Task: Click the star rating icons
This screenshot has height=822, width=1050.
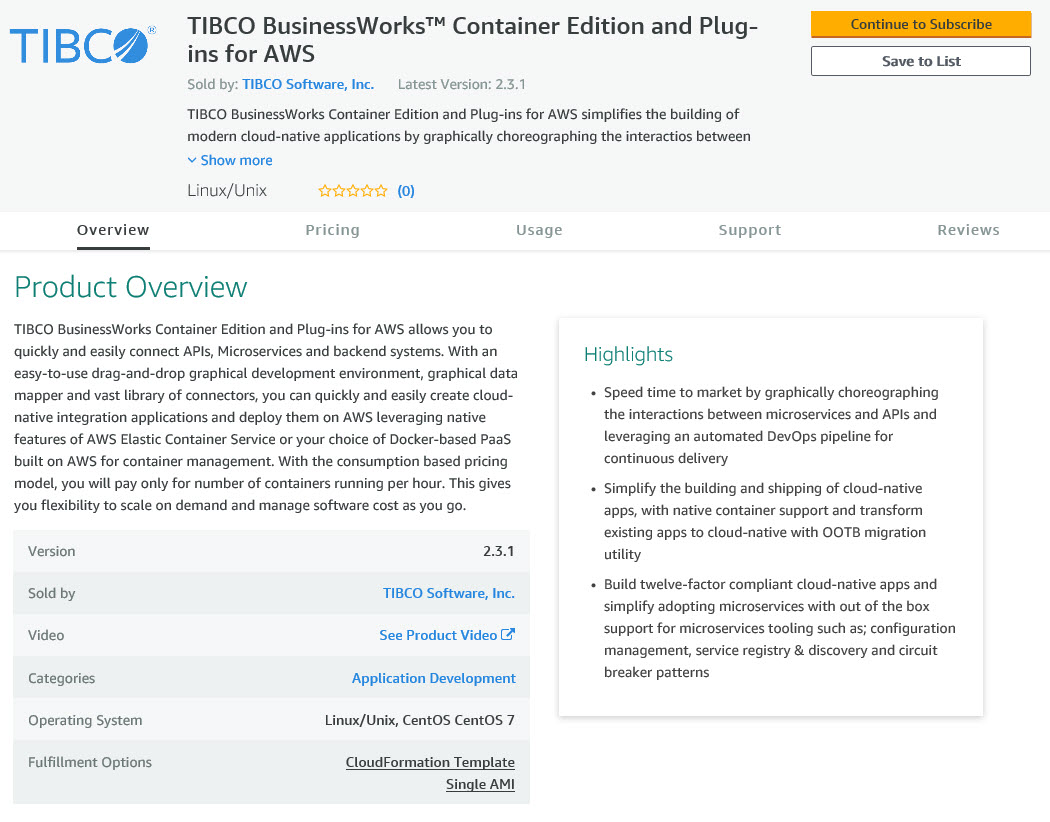Action: pyautogui.click(x=352, y=191)
